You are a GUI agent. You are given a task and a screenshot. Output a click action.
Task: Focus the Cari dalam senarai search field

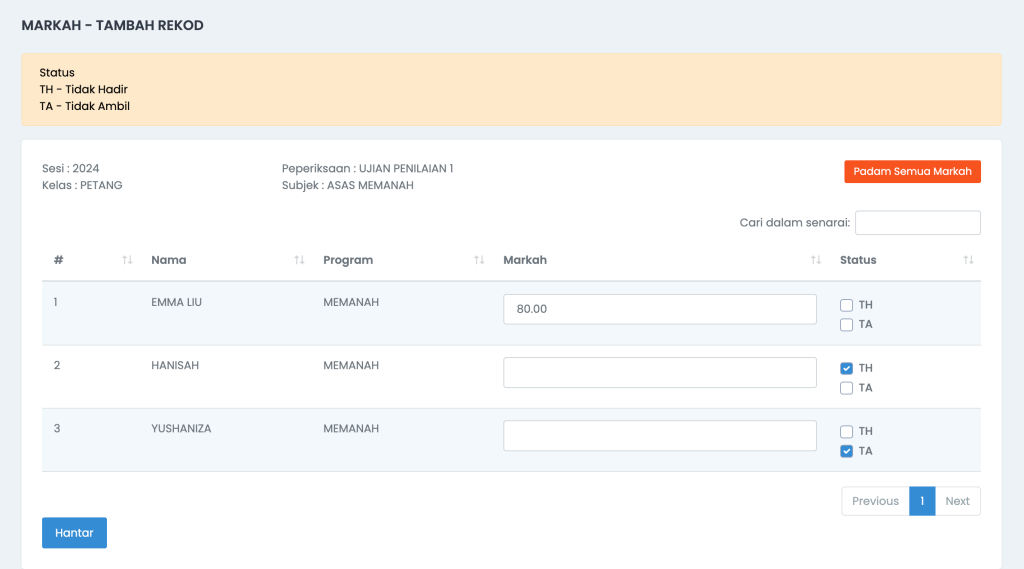[918, 223]
